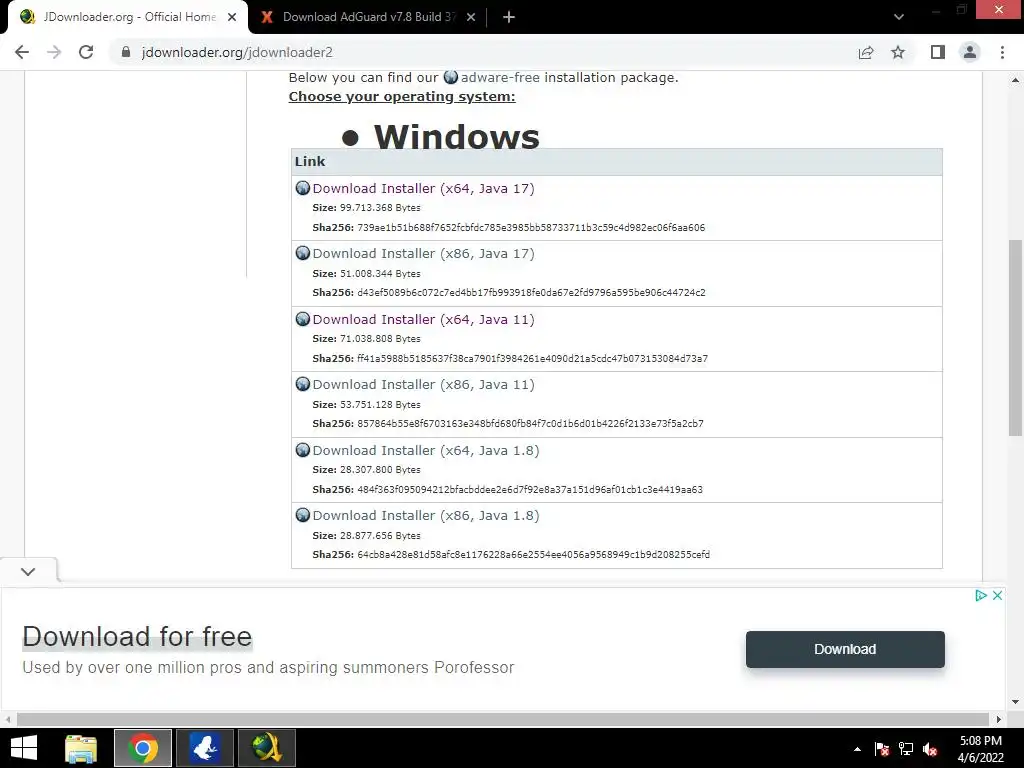
Task: Click the page scroll-down arrow
Action: (1015, 702)
